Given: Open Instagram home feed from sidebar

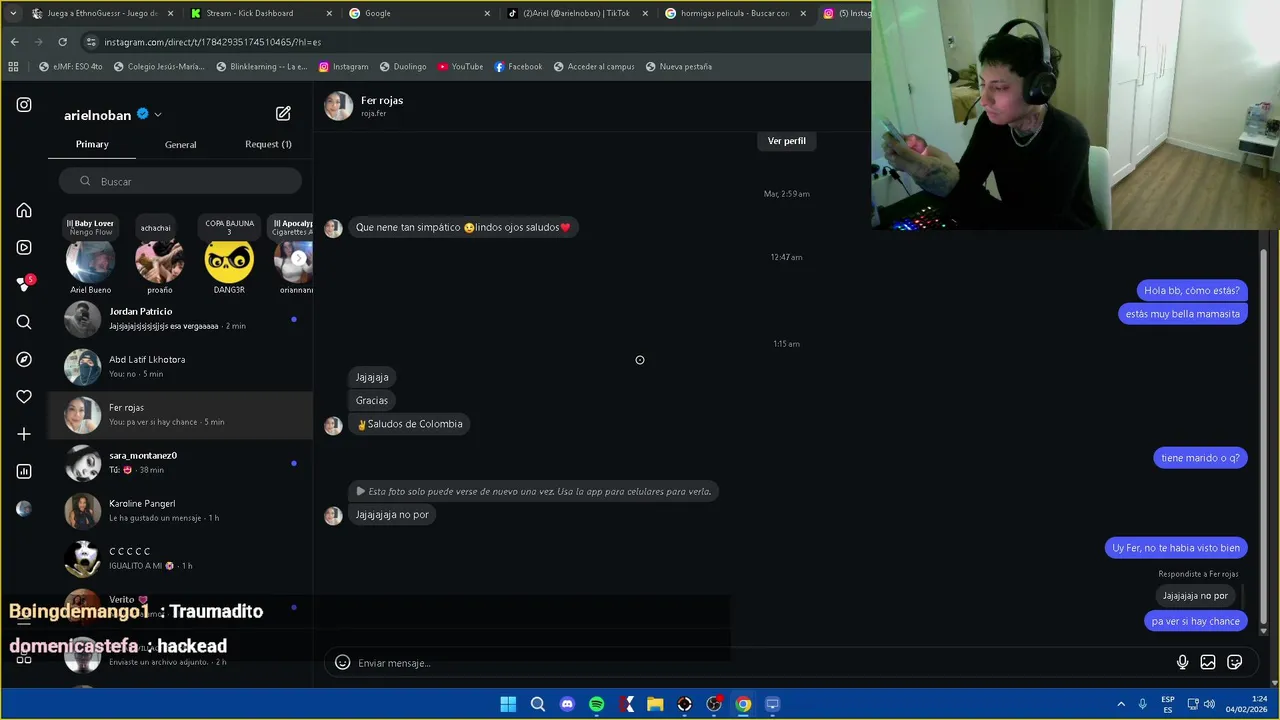Looking at the screenshot, I should coord(24,210).
